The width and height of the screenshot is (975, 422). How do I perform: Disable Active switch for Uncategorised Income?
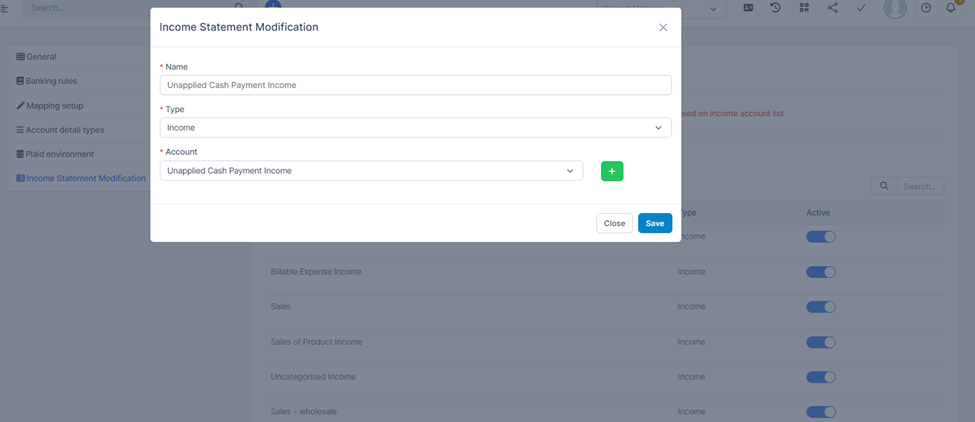tap(821, 377)
